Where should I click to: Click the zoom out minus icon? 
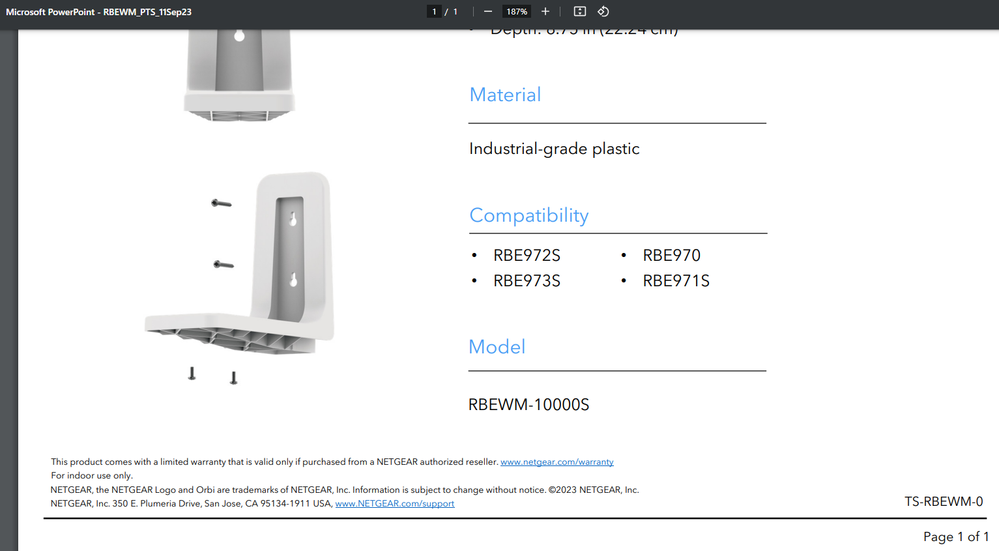pyautogui.click(x=488, y=11)
